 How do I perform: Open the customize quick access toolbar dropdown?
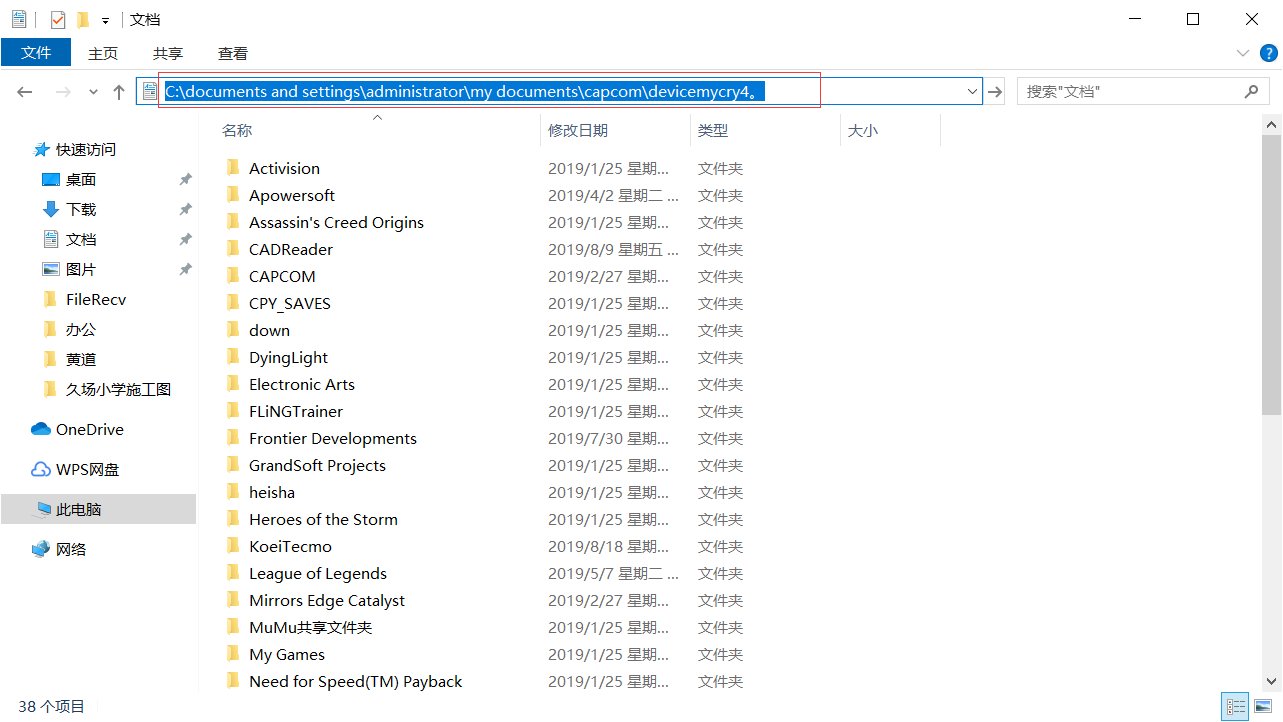click(x=105, y=20)
